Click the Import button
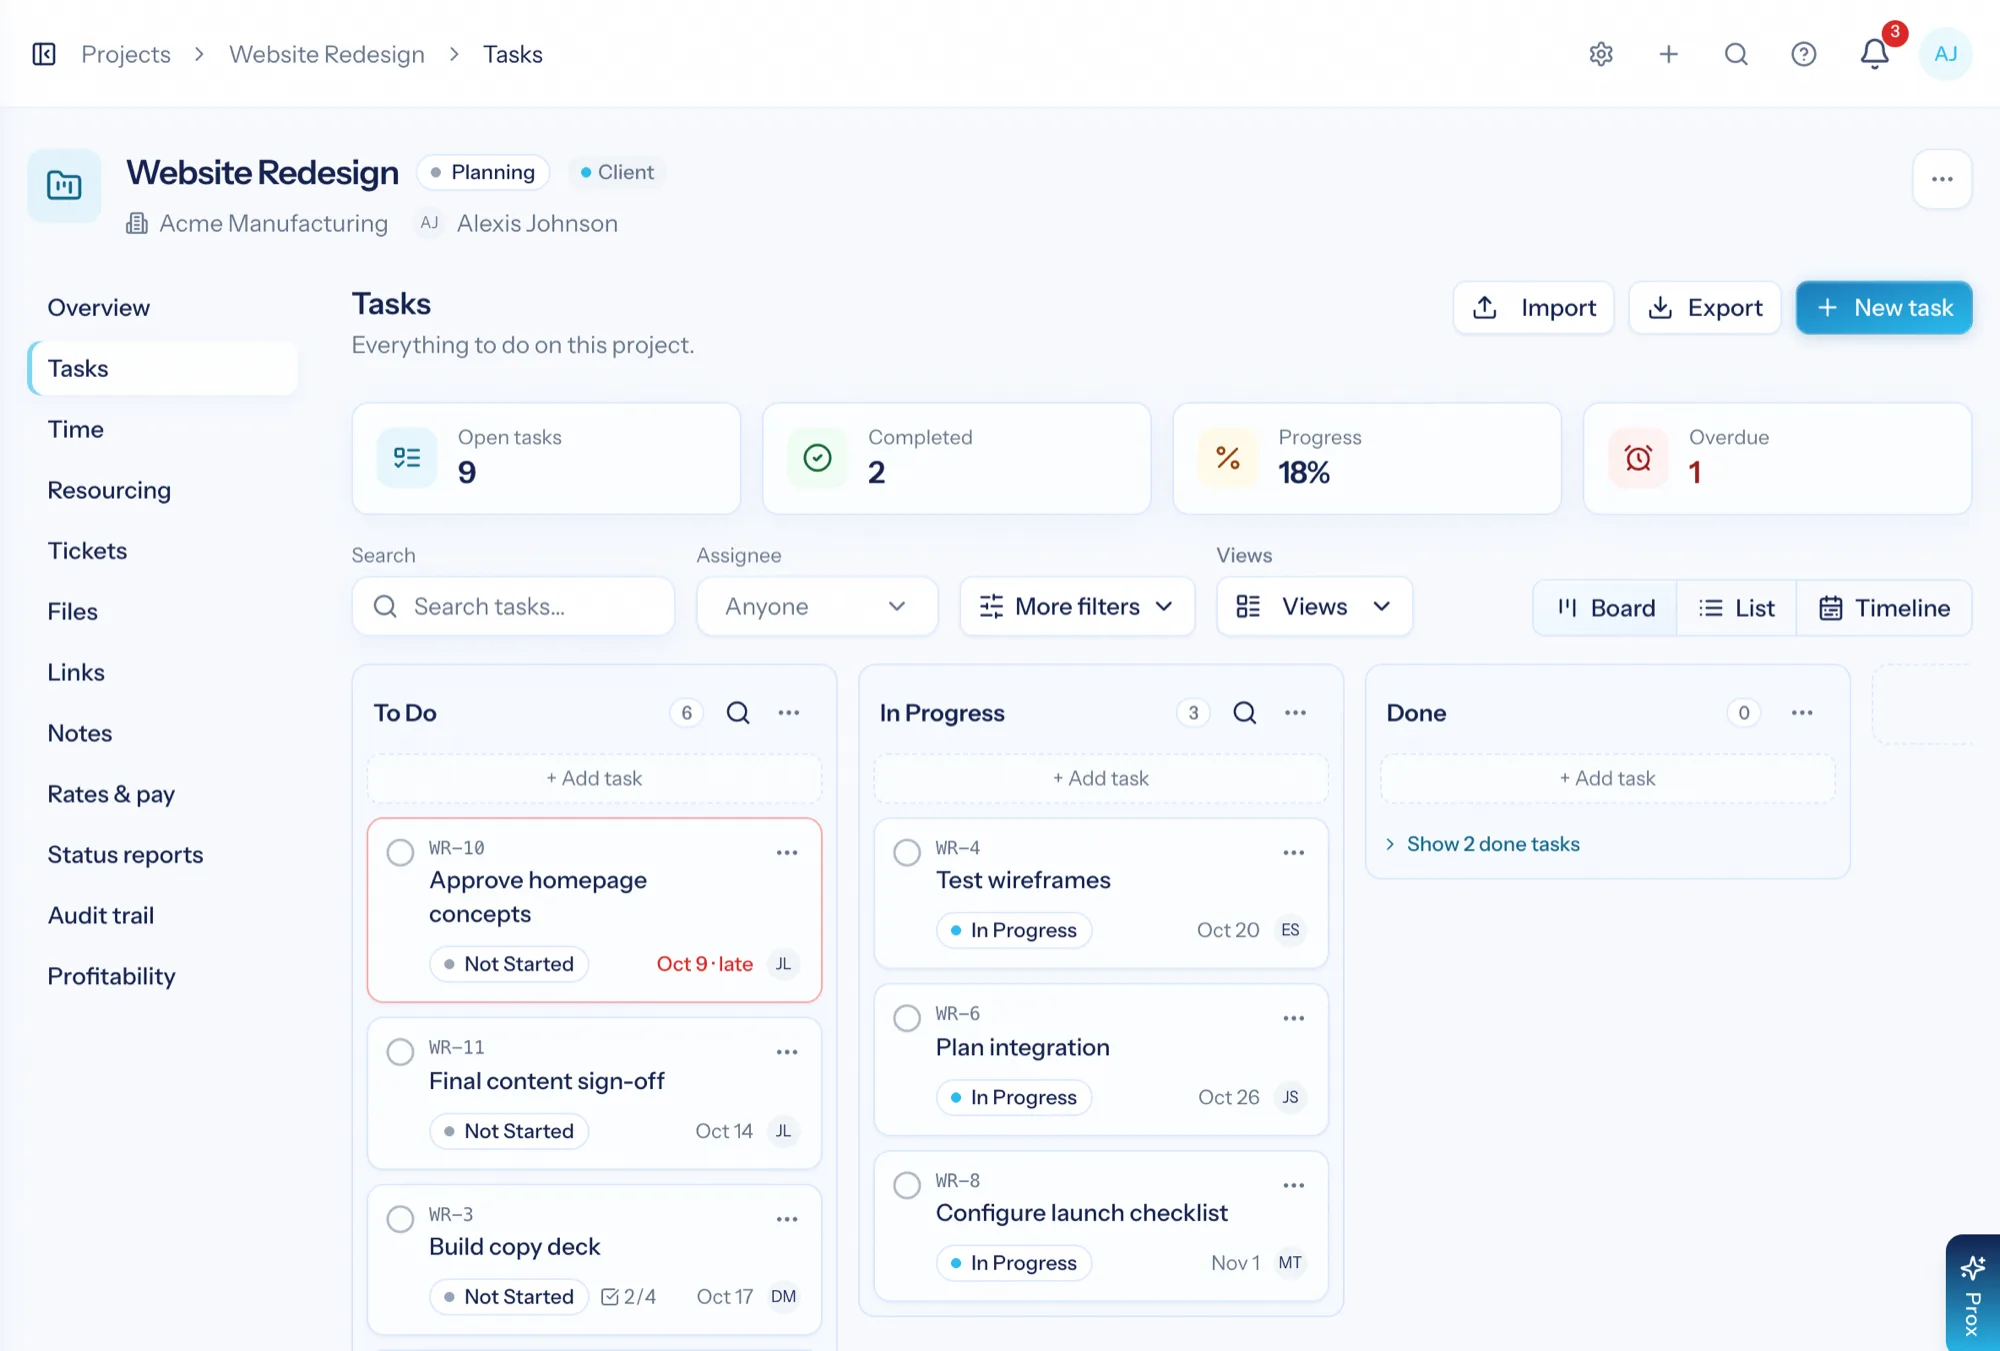 (x=1533, y=308)
